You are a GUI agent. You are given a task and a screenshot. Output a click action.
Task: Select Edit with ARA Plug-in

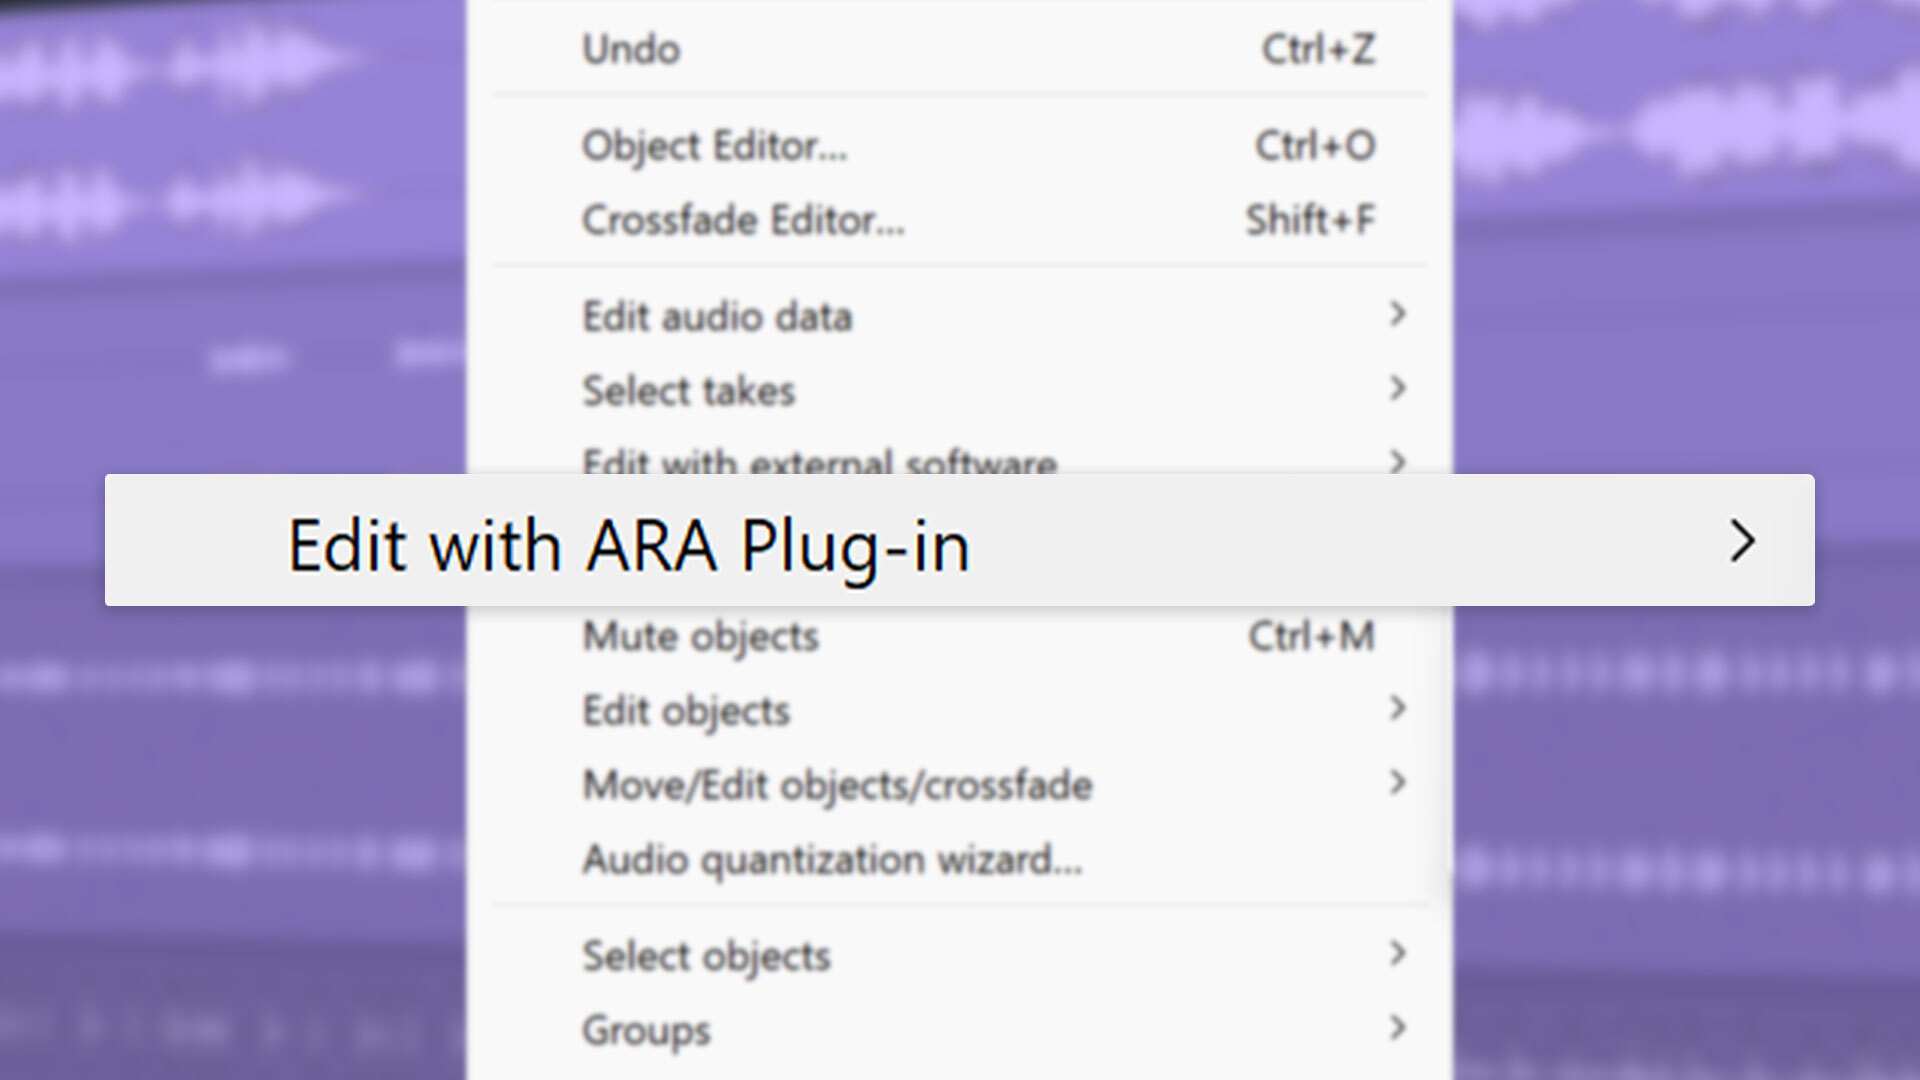point(959,540)
